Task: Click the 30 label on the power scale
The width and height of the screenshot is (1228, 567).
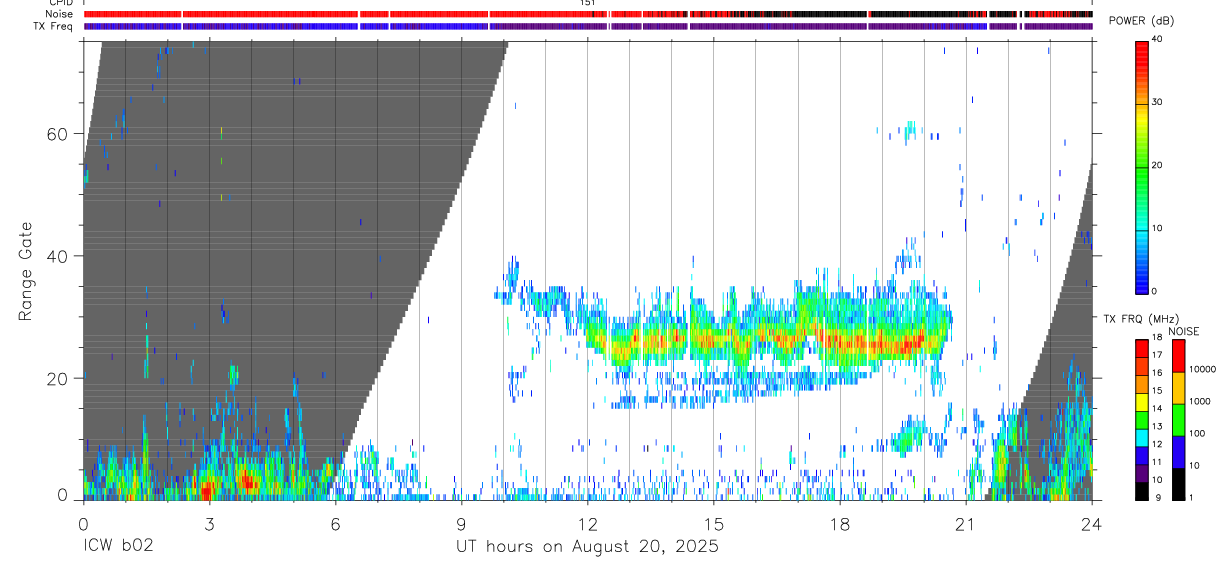Action: pyautogui.click(x=1157, y=102)
